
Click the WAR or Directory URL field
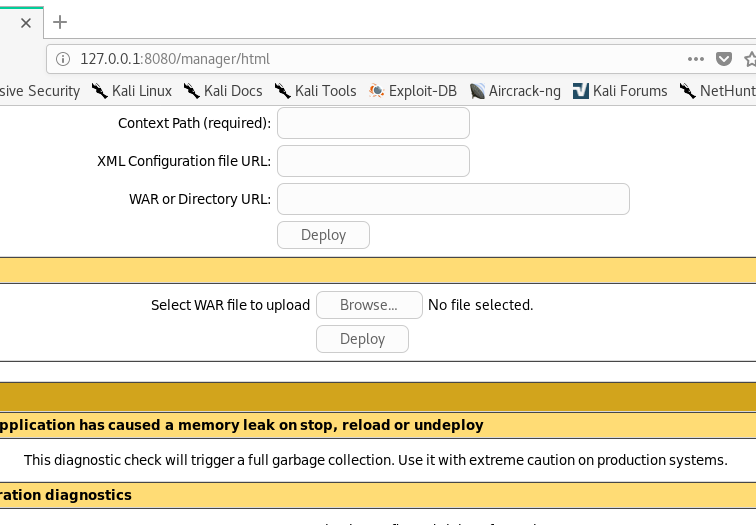point(453,199)
